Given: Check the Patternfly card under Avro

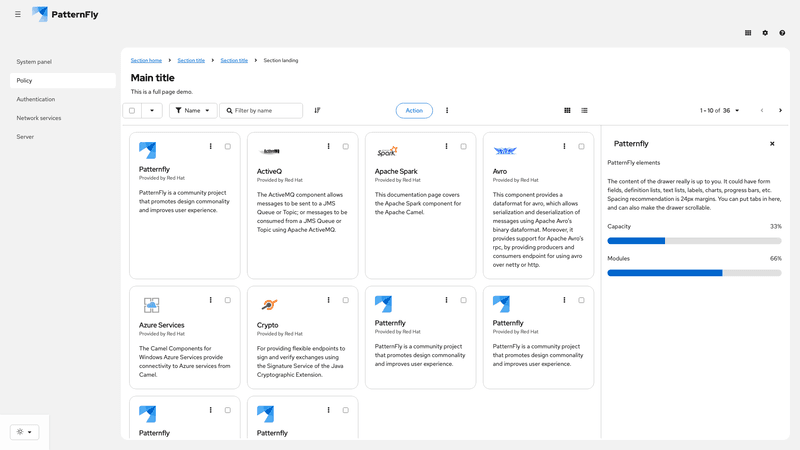Looking at the screenshot, I should pos(581,300).
